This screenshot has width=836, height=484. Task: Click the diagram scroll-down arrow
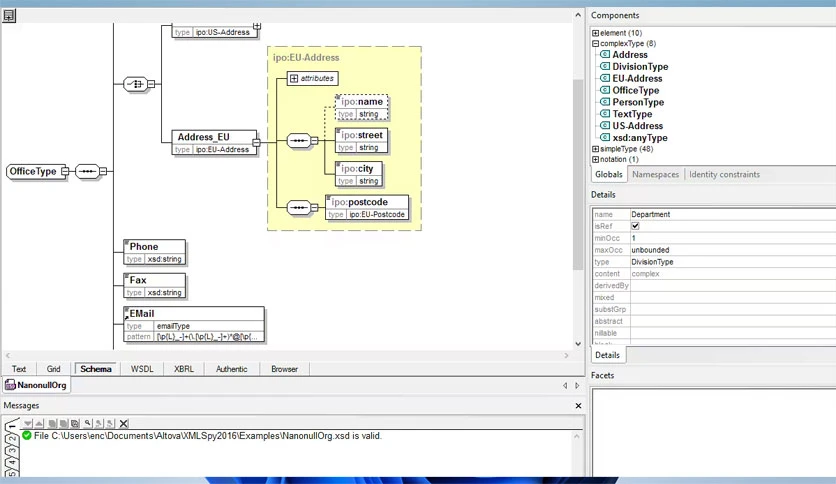coord(578,344)
